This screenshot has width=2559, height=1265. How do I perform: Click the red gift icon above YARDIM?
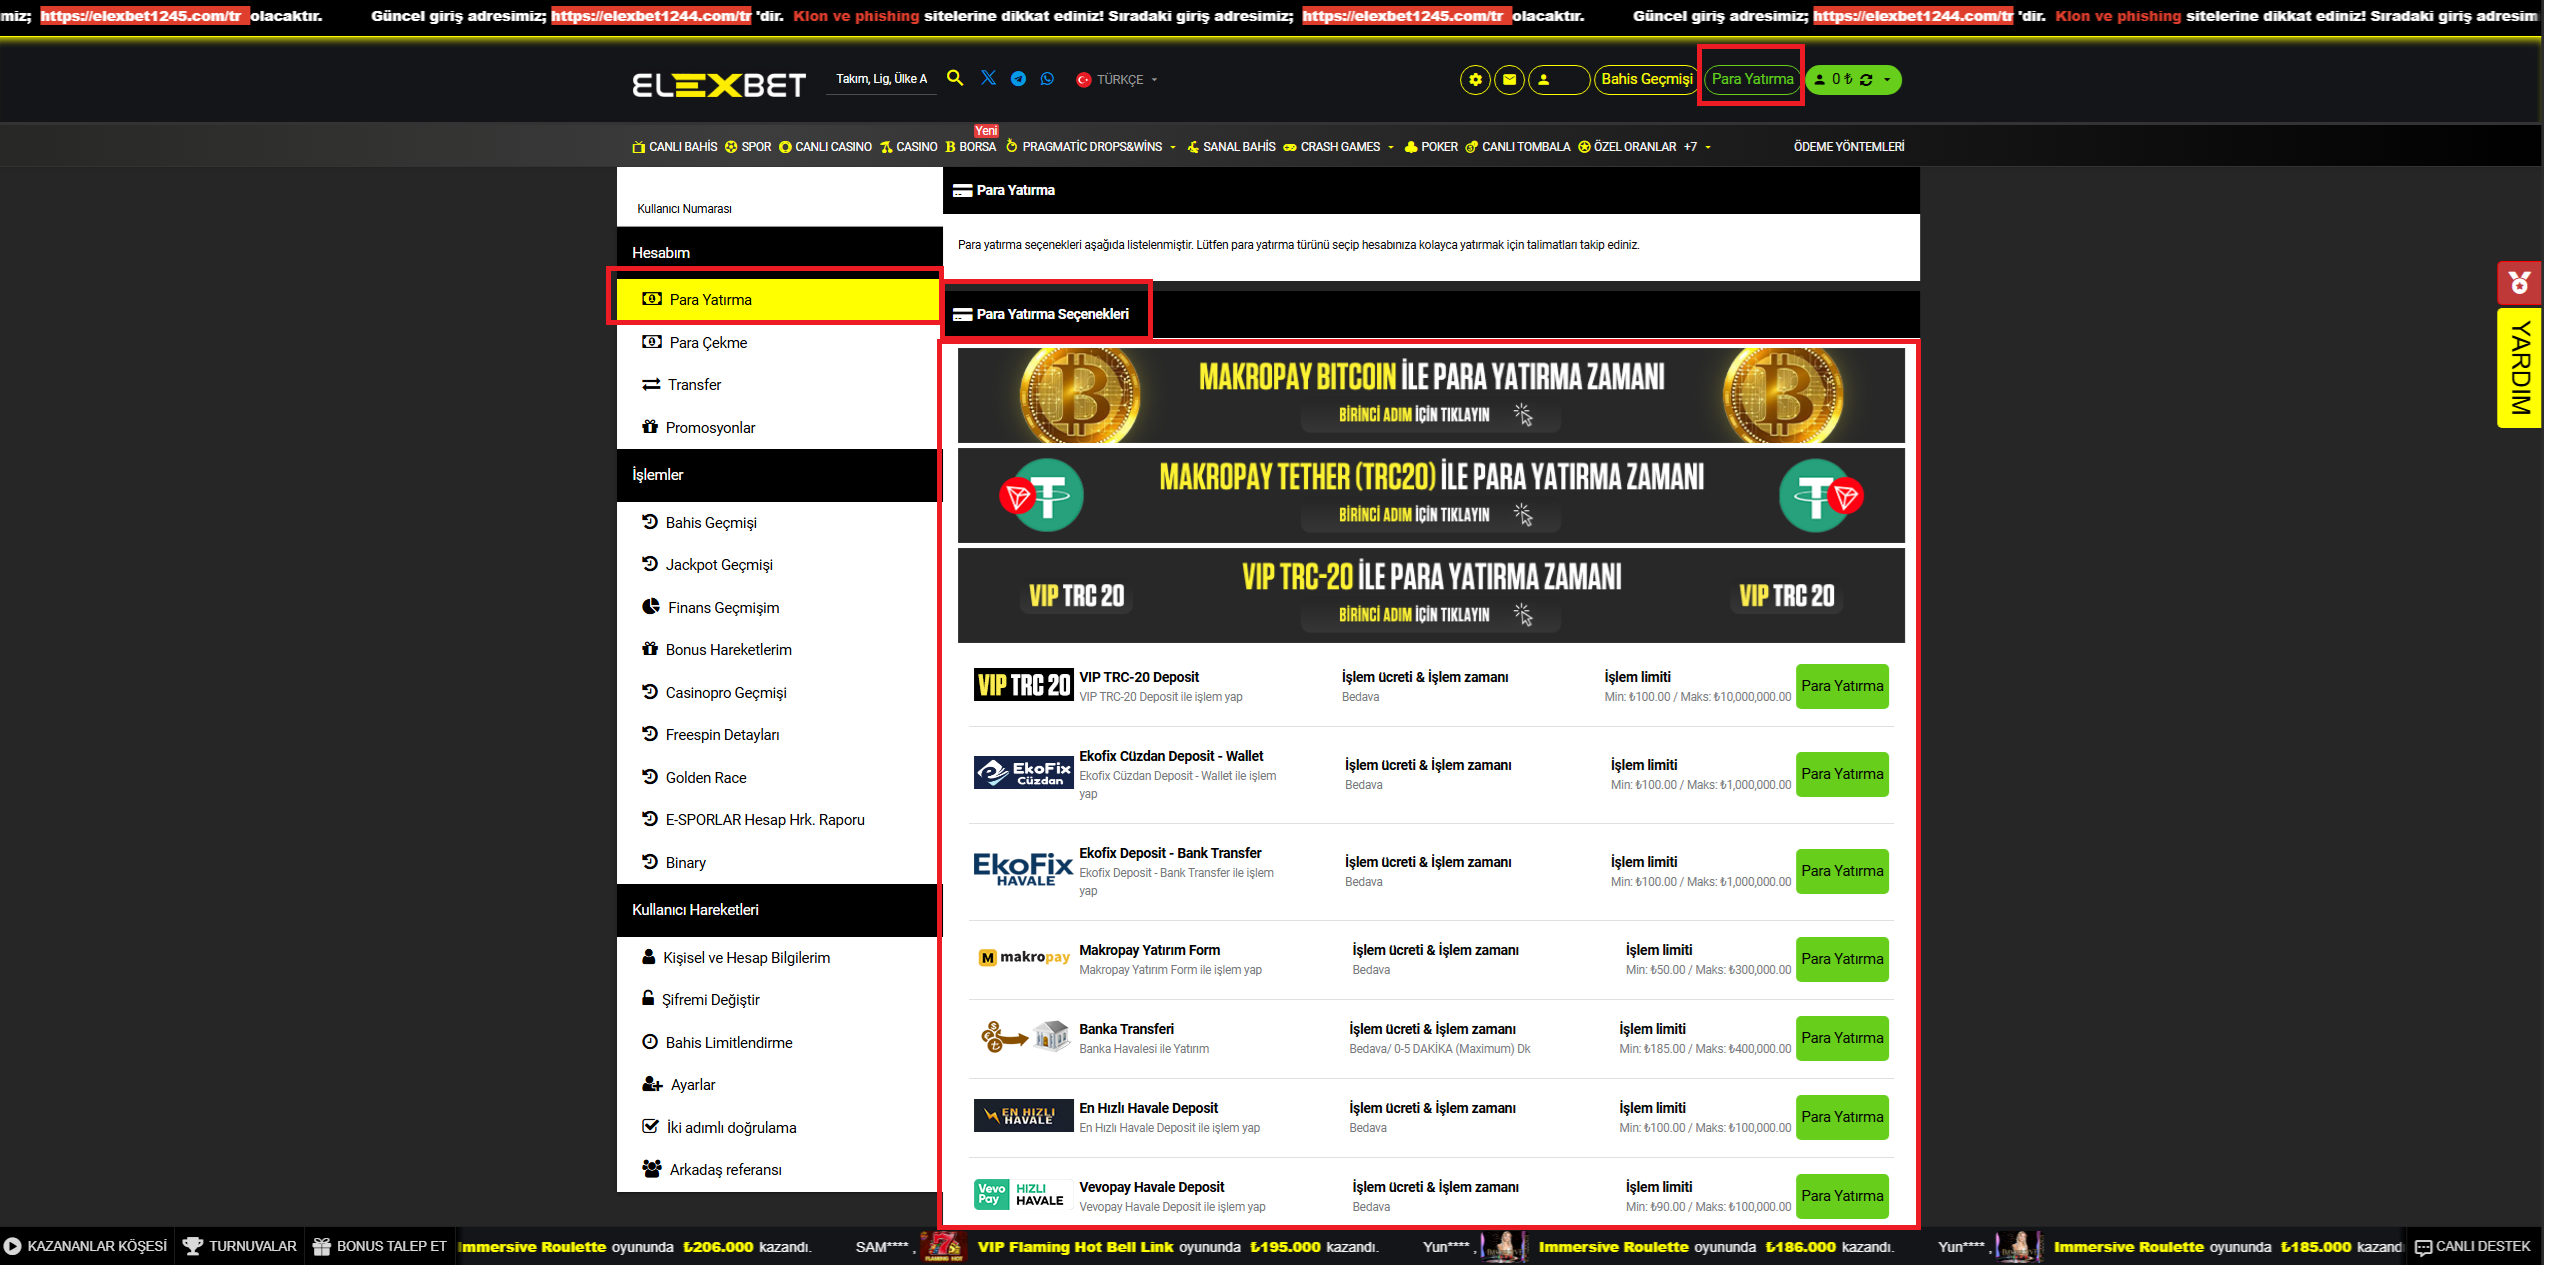pos(2518,283)
